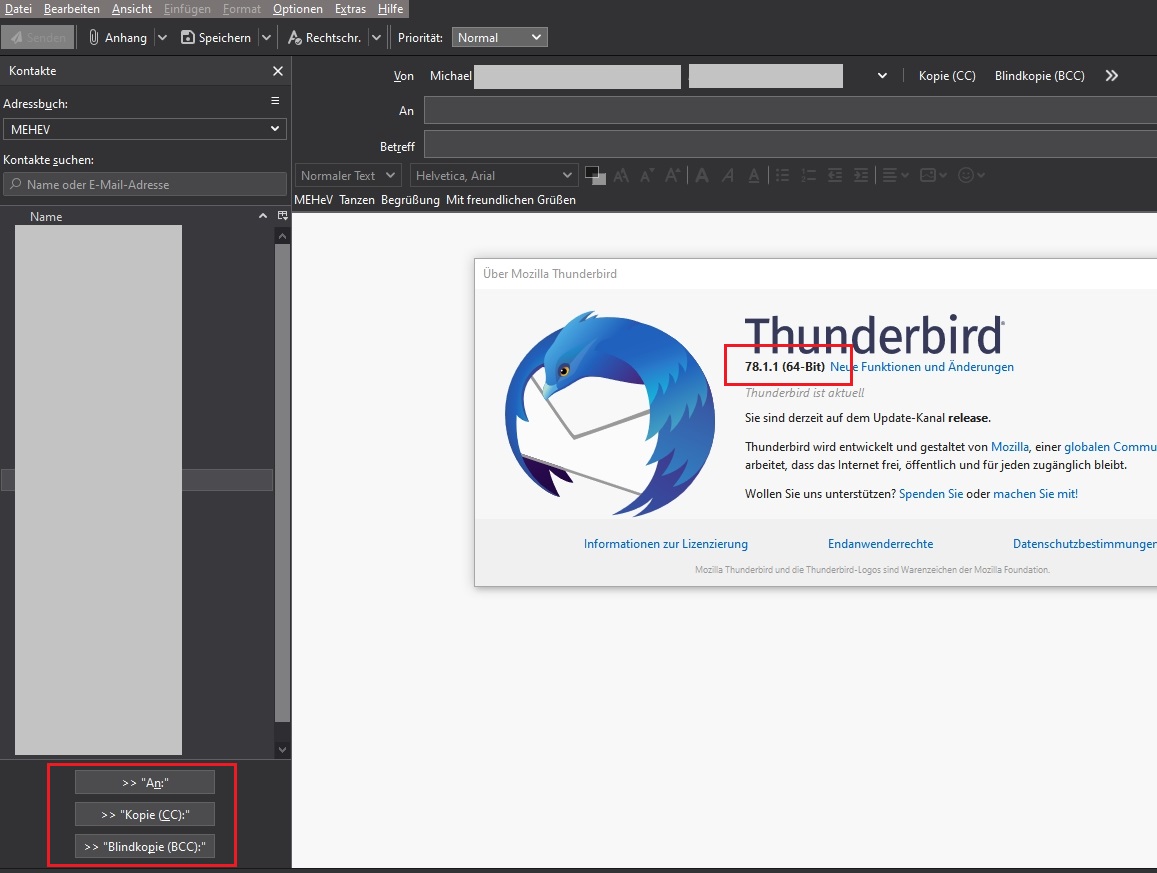Toggle bold text formatting

702,175
